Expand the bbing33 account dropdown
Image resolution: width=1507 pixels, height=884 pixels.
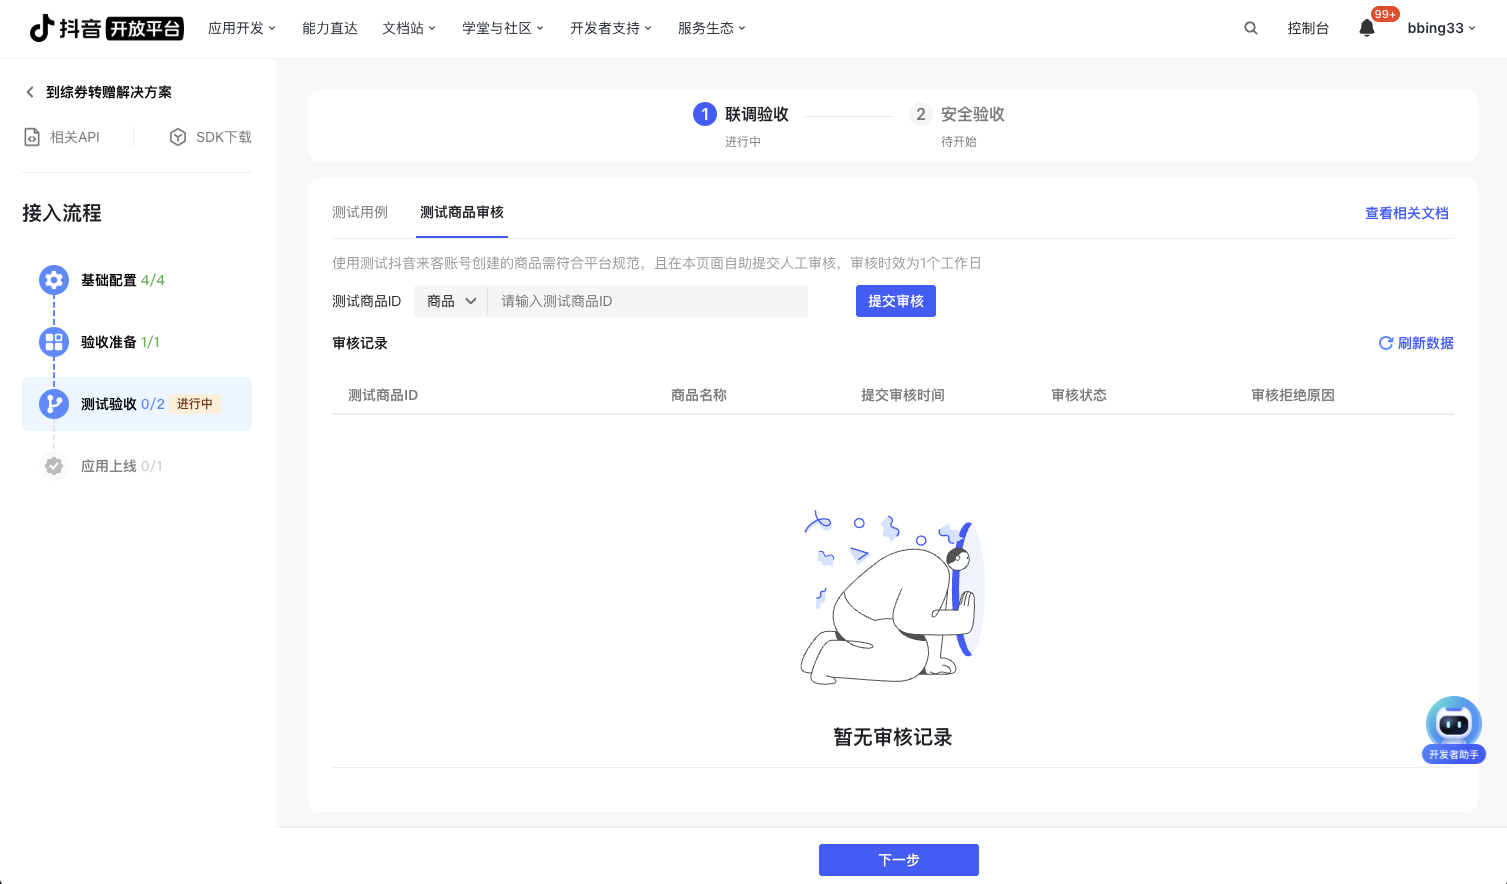click(1441, 28)
